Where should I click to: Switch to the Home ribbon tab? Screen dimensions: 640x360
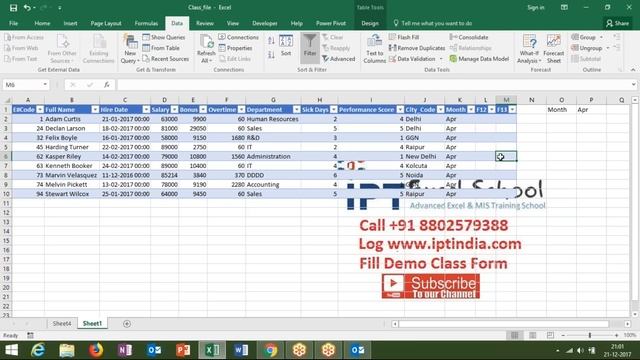point(42,23)
